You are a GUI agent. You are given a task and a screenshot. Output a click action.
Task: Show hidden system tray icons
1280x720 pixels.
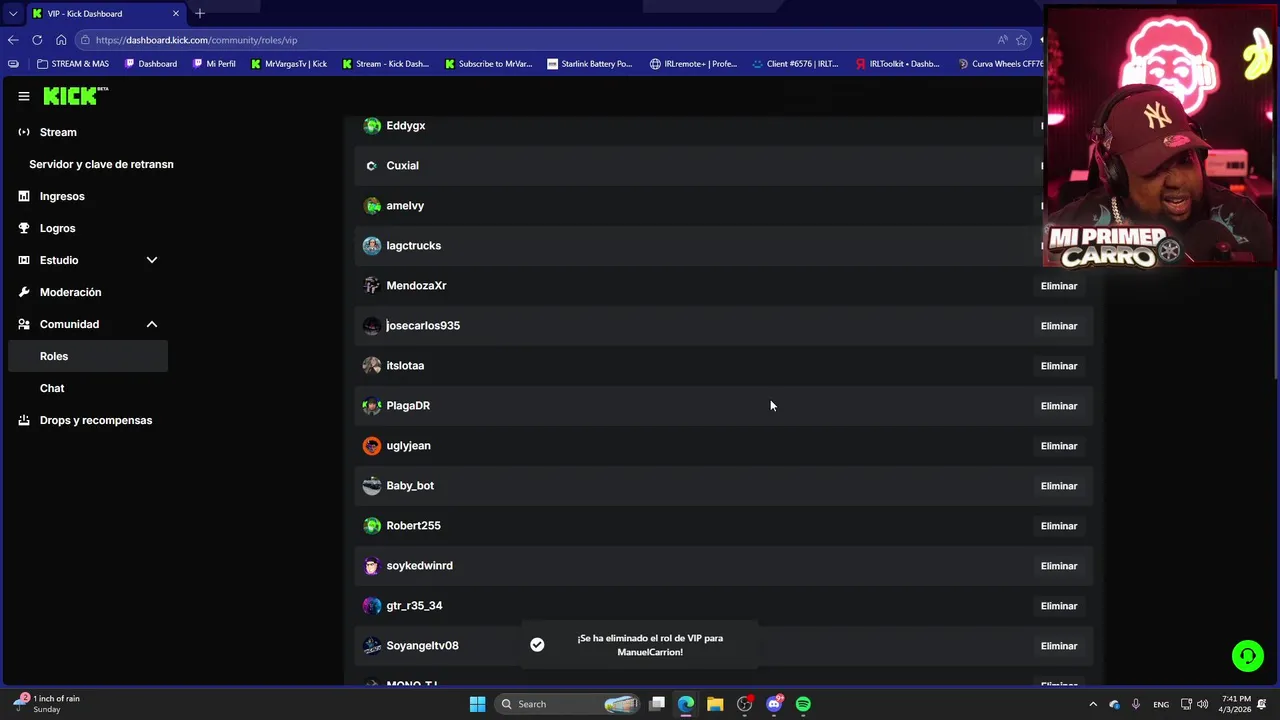[x=1092, y=704]
